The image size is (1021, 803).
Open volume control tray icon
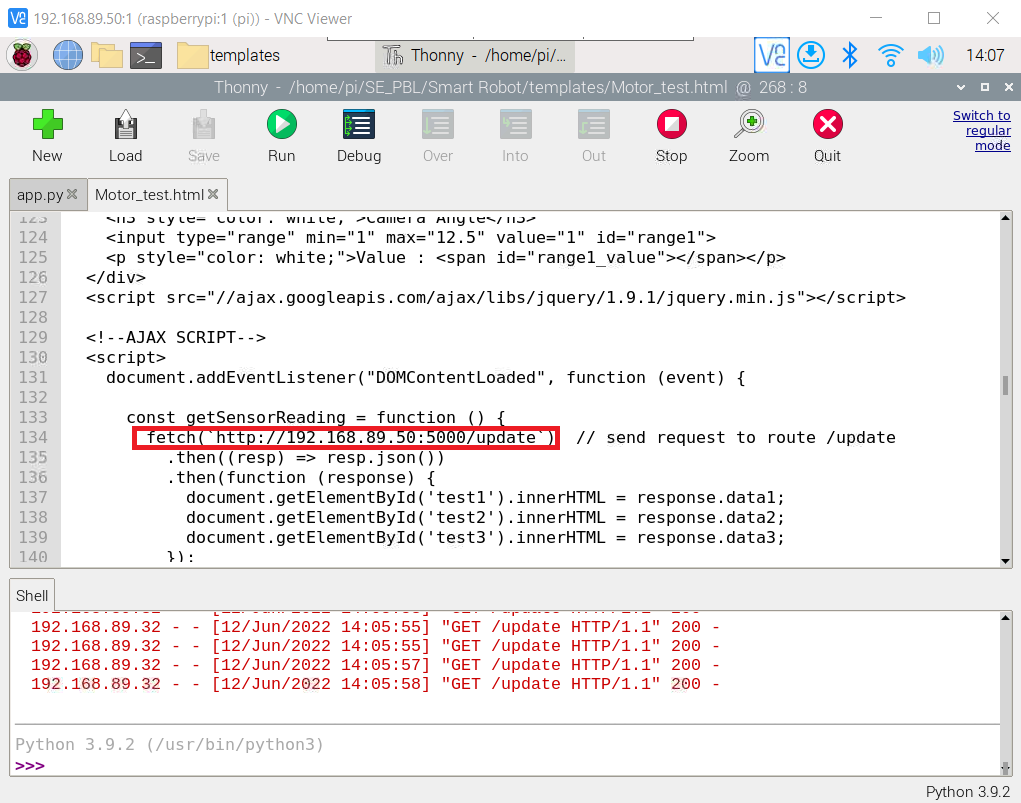coord(930,55)
